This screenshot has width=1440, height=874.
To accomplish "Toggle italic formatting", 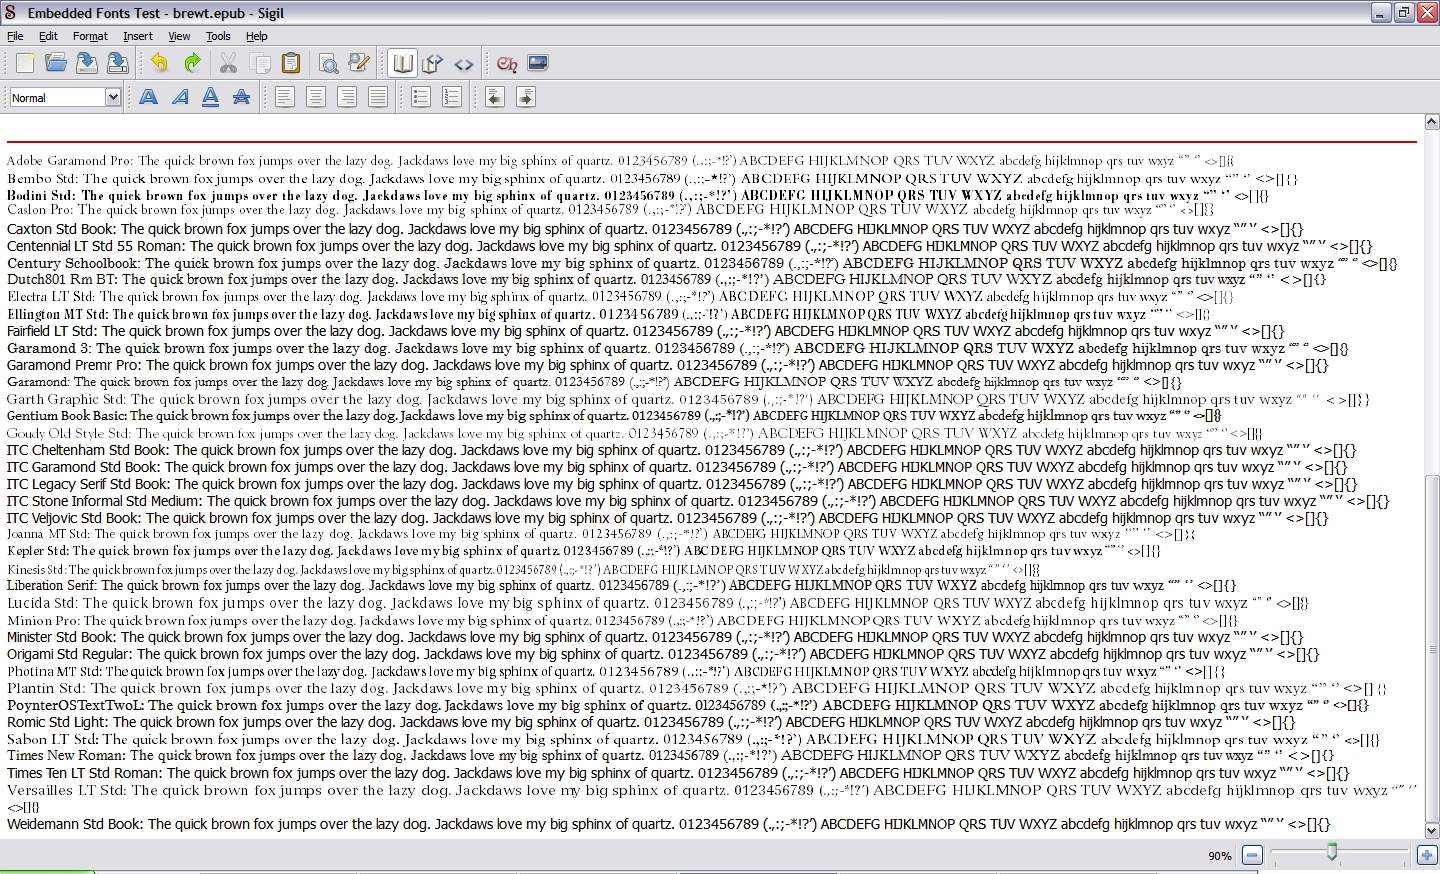I will 180,97.
